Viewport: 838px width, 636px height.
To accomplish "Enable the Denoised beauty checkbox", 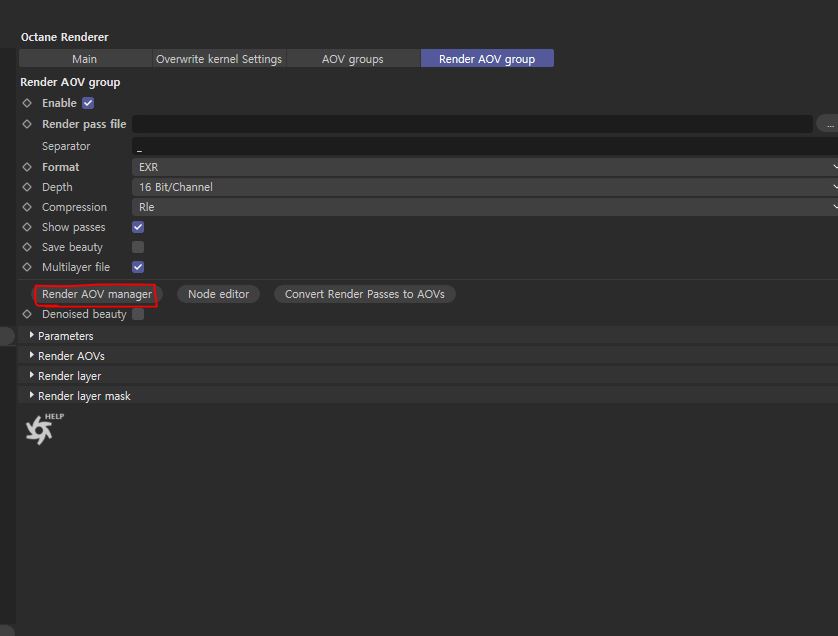I will pyautogui.click(x=138, y=314).
